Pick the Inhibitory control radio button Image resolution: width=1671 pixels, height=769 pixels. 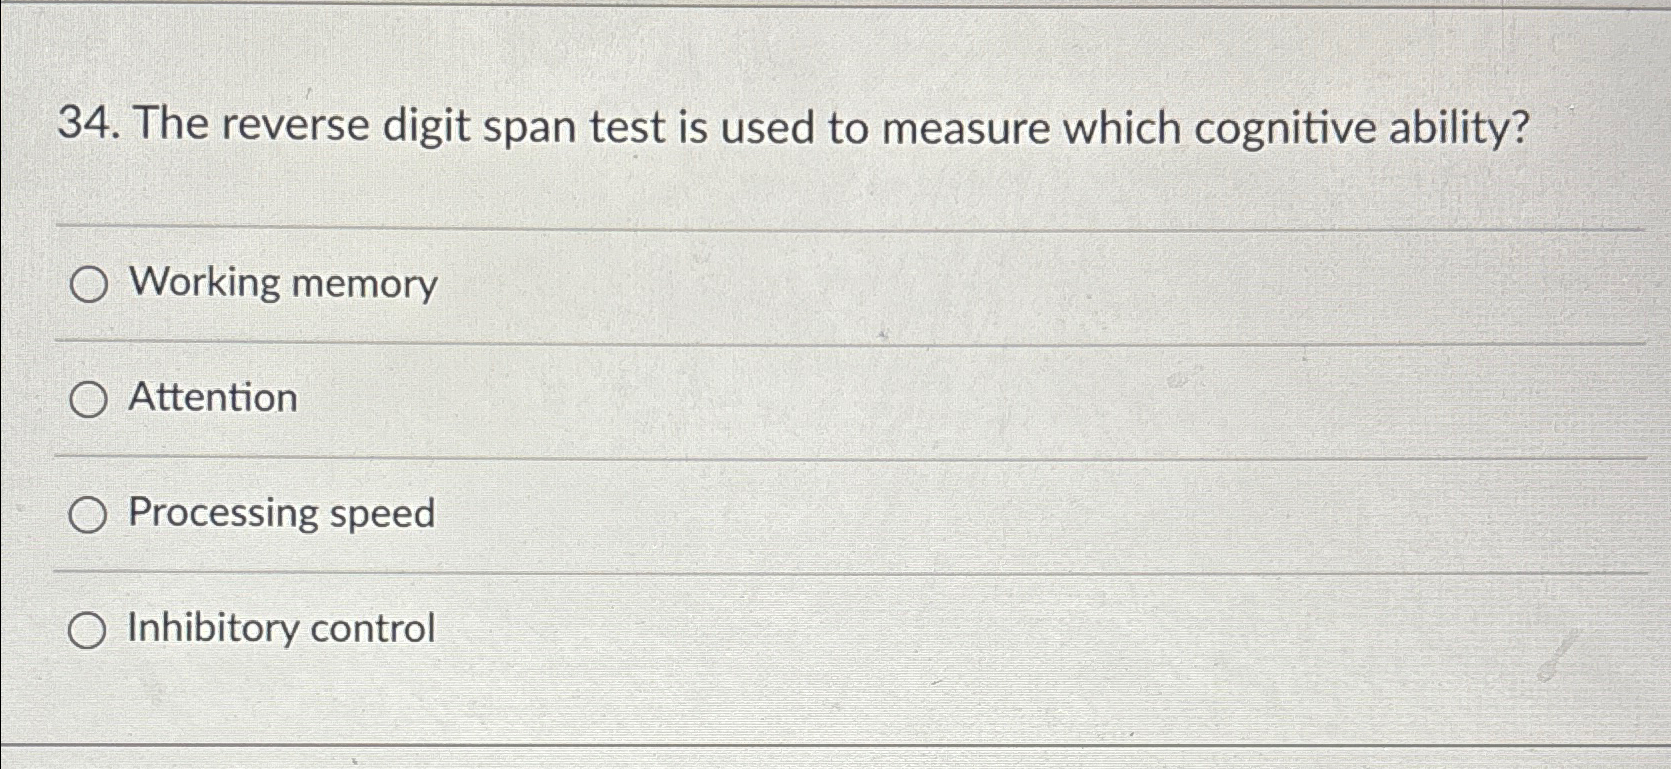87,631
